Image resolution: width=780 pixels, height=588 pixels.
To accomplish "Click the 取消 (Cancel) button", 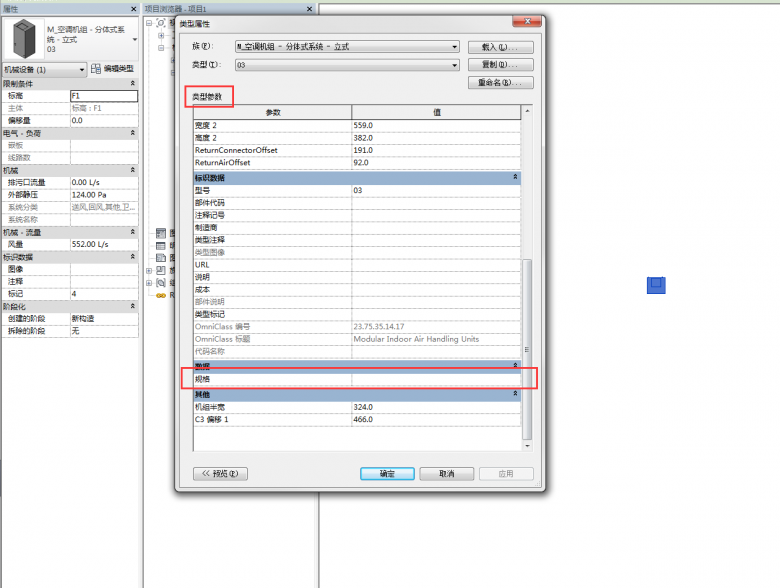I will pos(446,474).
